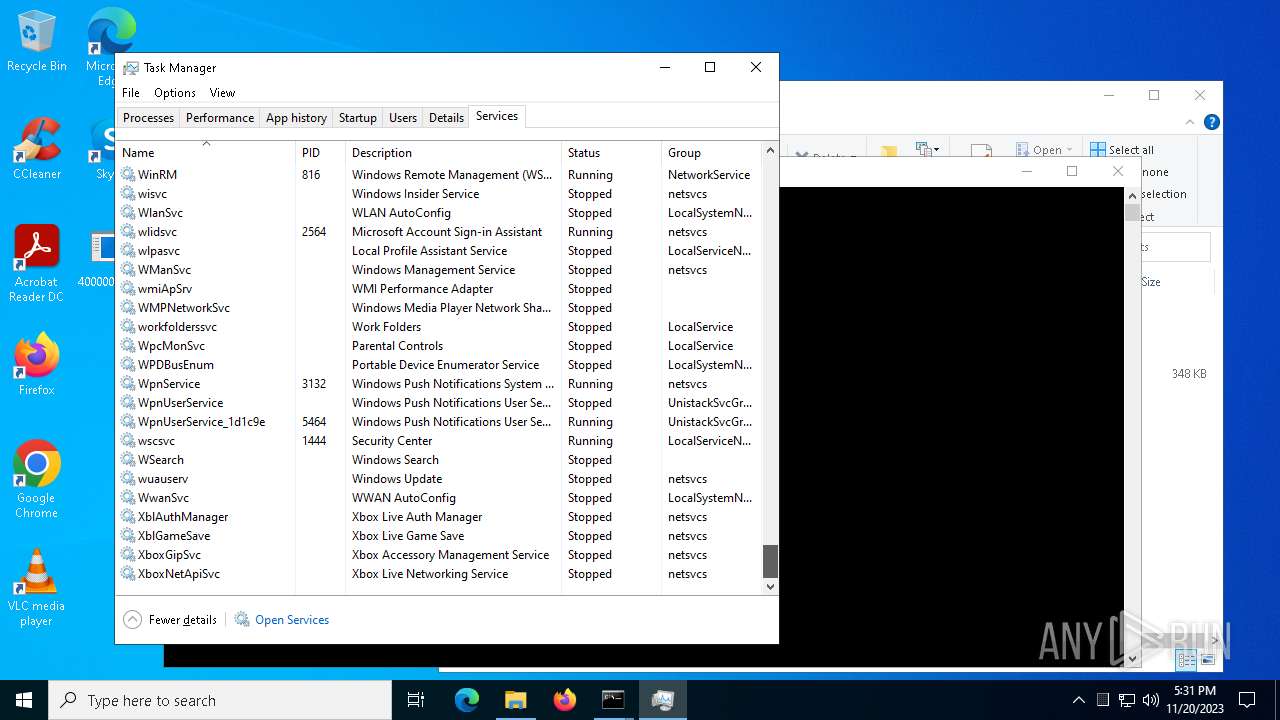Select the WMPNetworkSvc service row
Image resolution: width=1280 pixels, height=720 pixels.
439,308
